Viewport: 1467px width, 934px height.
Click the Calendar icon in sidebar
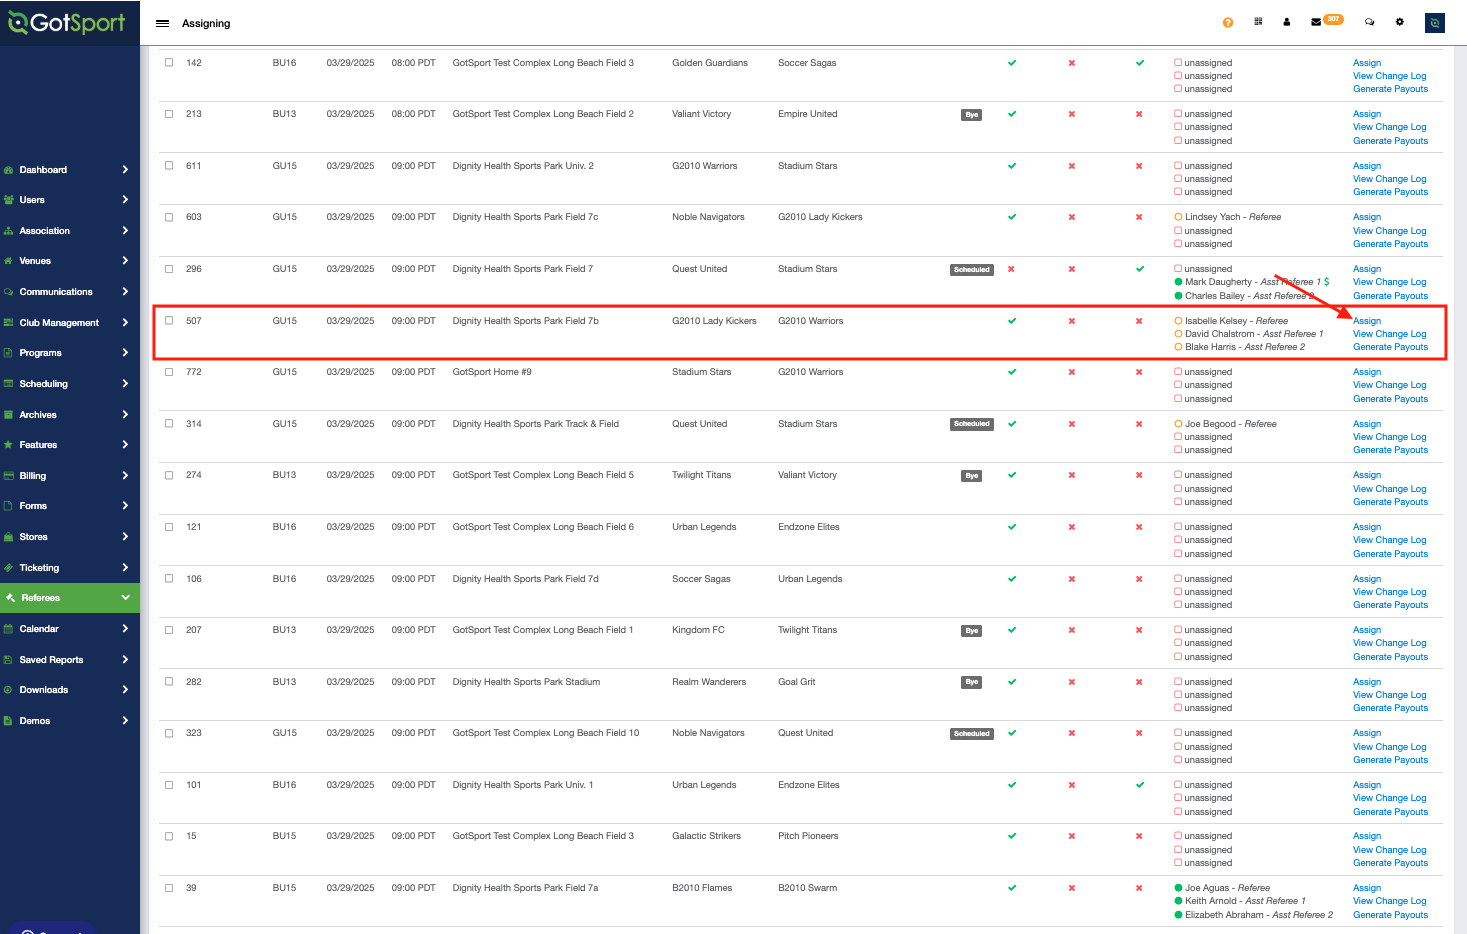coord(9,629)
